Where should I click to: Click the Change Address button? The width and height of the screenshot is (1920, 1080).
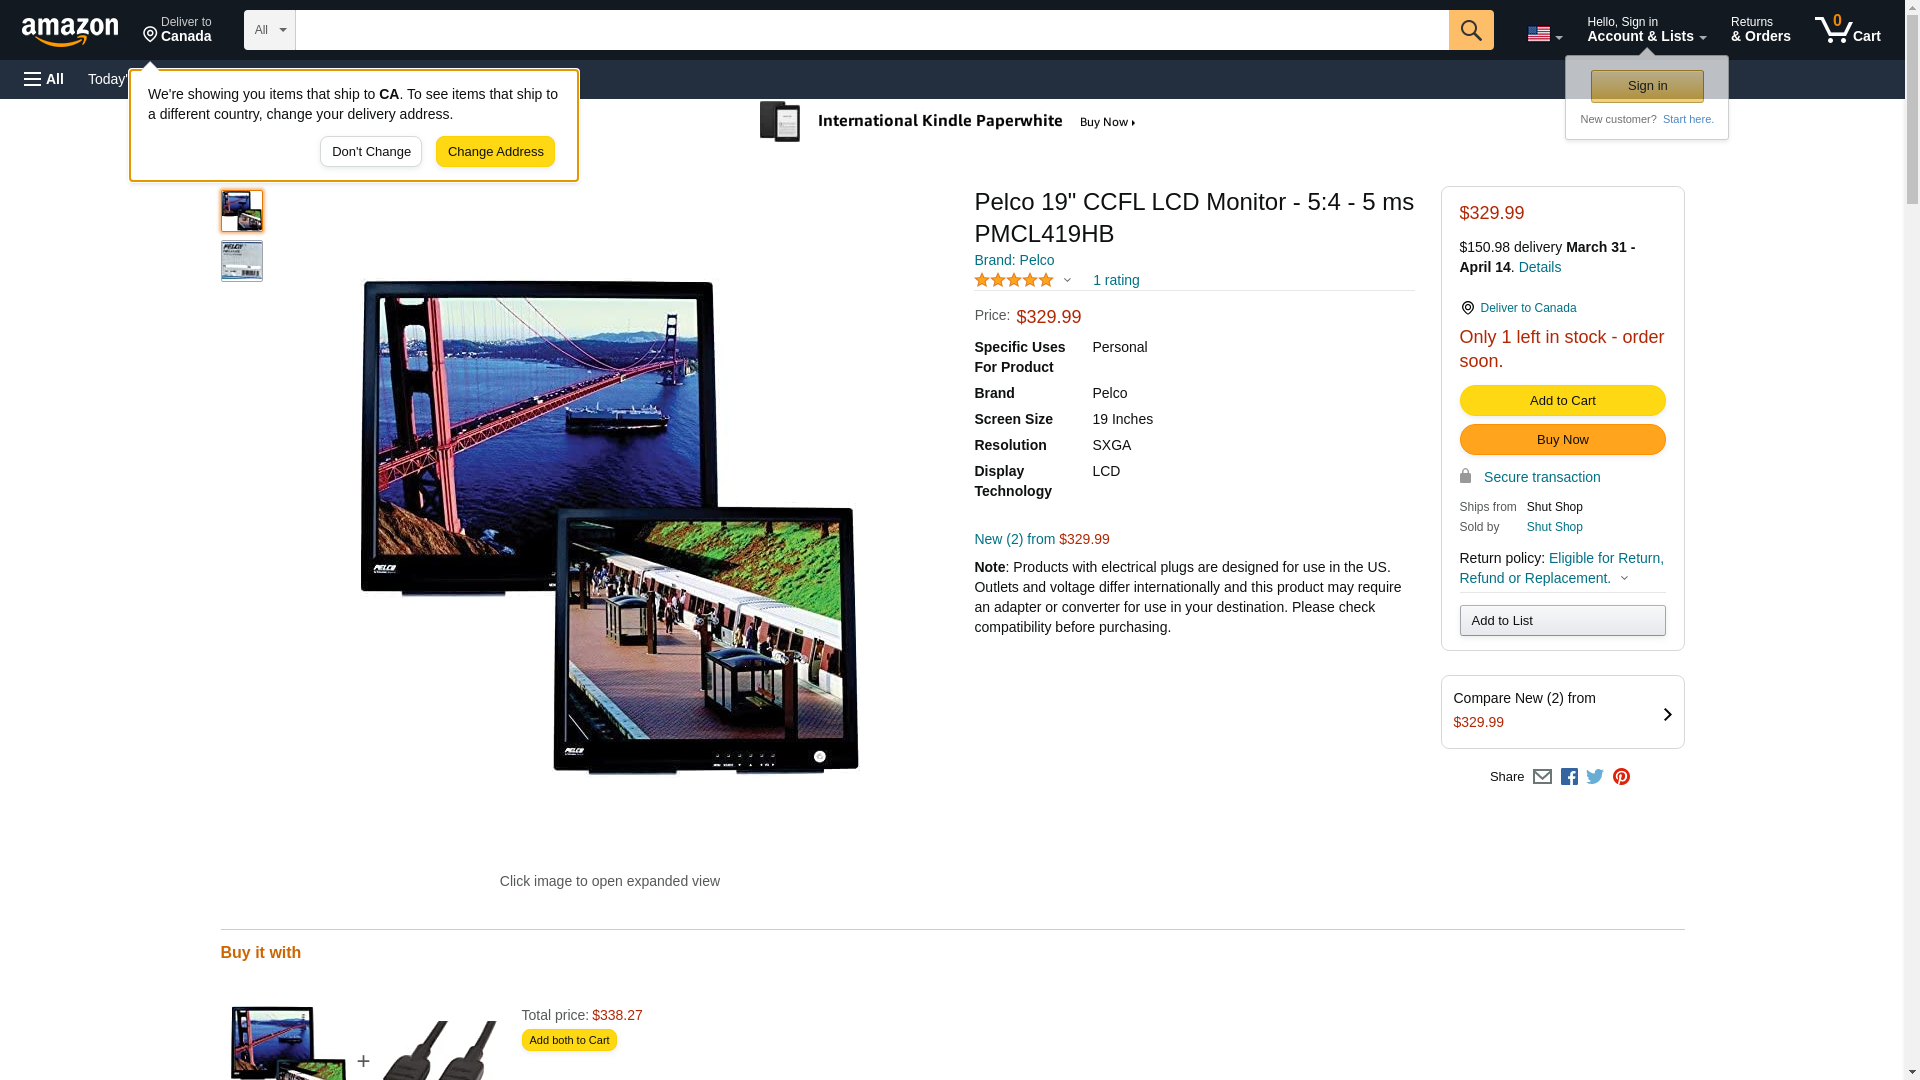coord(495,152)
